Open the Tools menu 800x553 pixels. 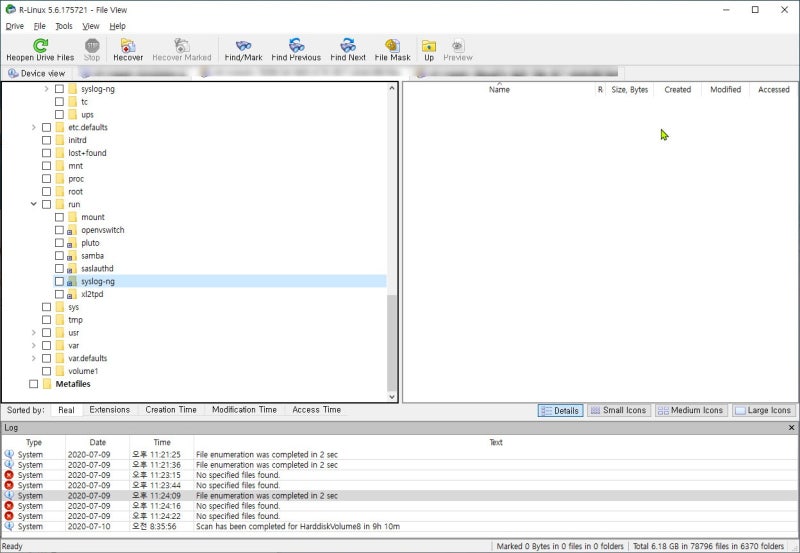64,26
